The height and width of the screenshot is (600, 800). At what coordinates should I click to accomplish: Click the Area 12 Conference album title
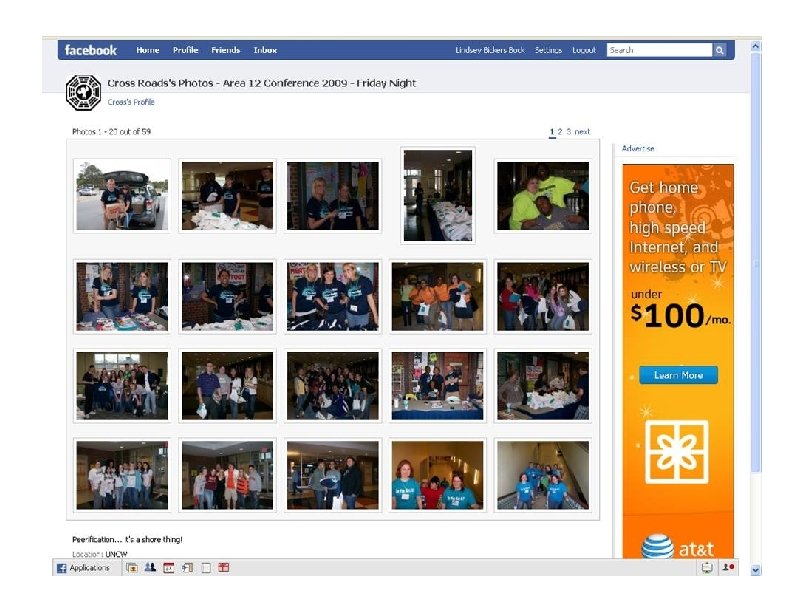pyautogui.click(x=262, y=83)
